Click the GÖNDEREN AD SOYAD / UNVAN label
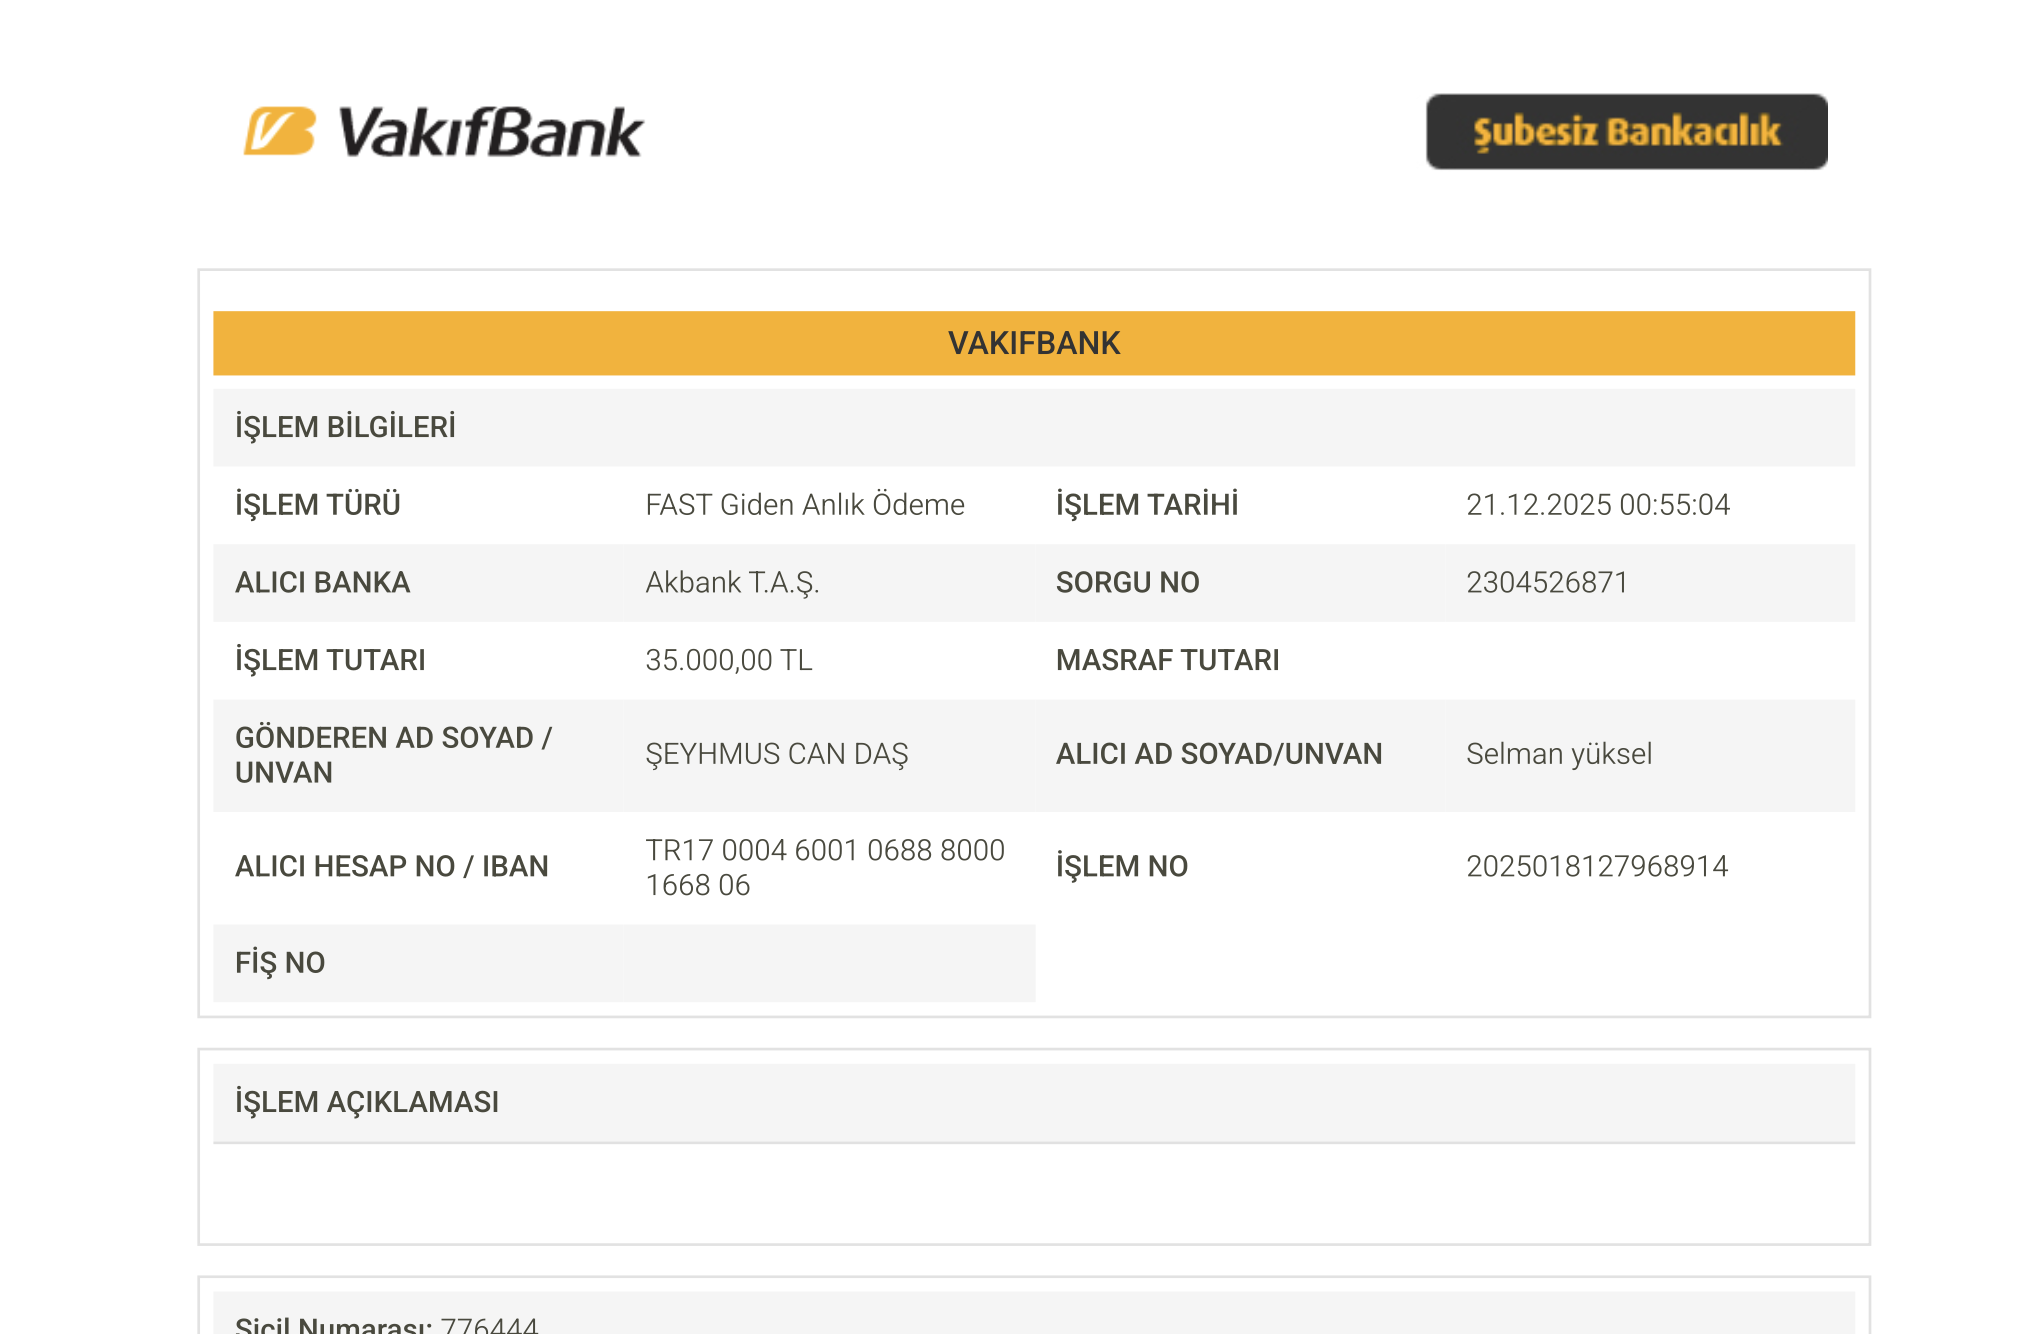The width and height of the screenshot is (2040, 1334). pos(393,755)
